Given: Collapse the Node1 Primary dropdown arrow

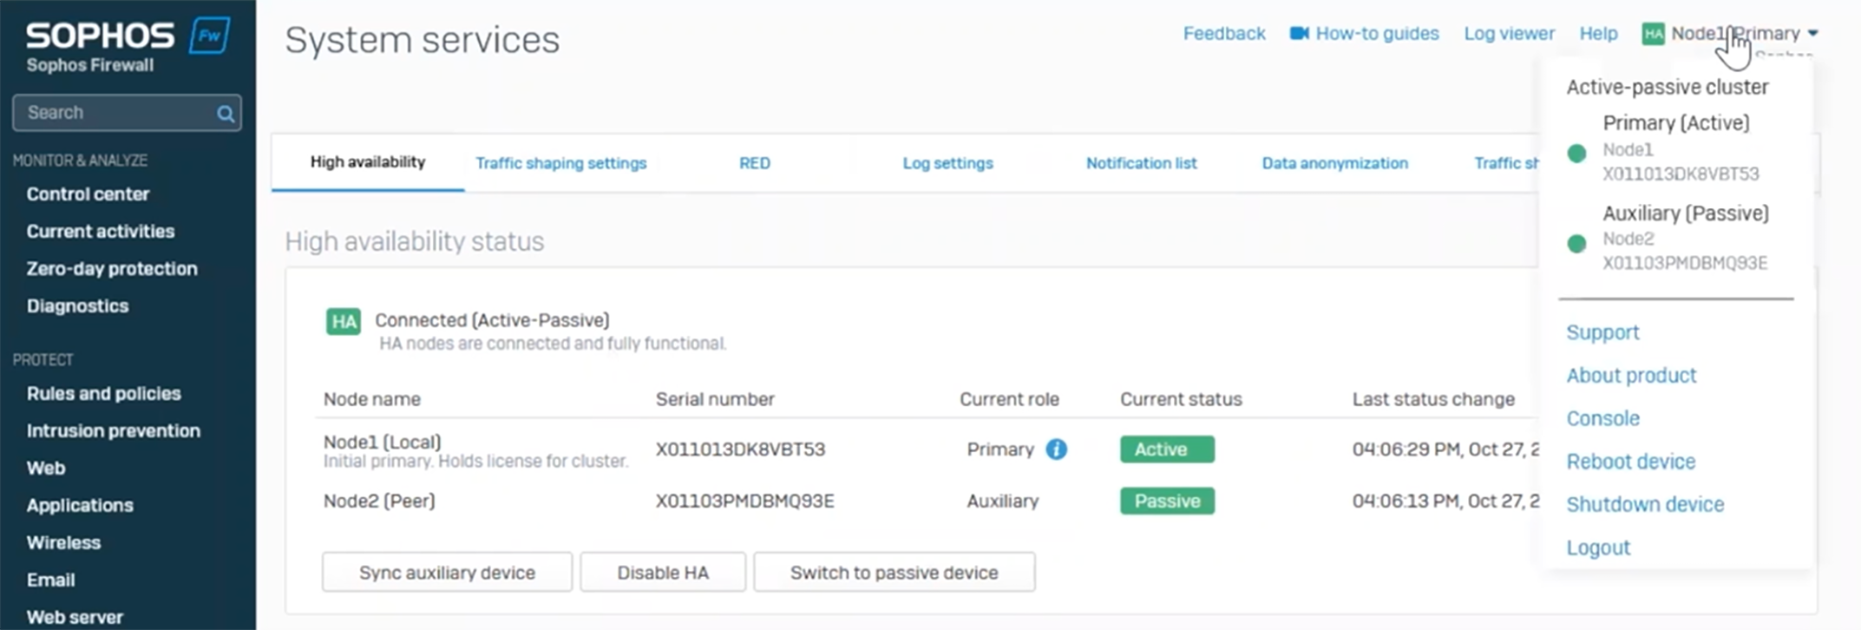Looking at the screenshot, I should click(x=1813, y=34).
